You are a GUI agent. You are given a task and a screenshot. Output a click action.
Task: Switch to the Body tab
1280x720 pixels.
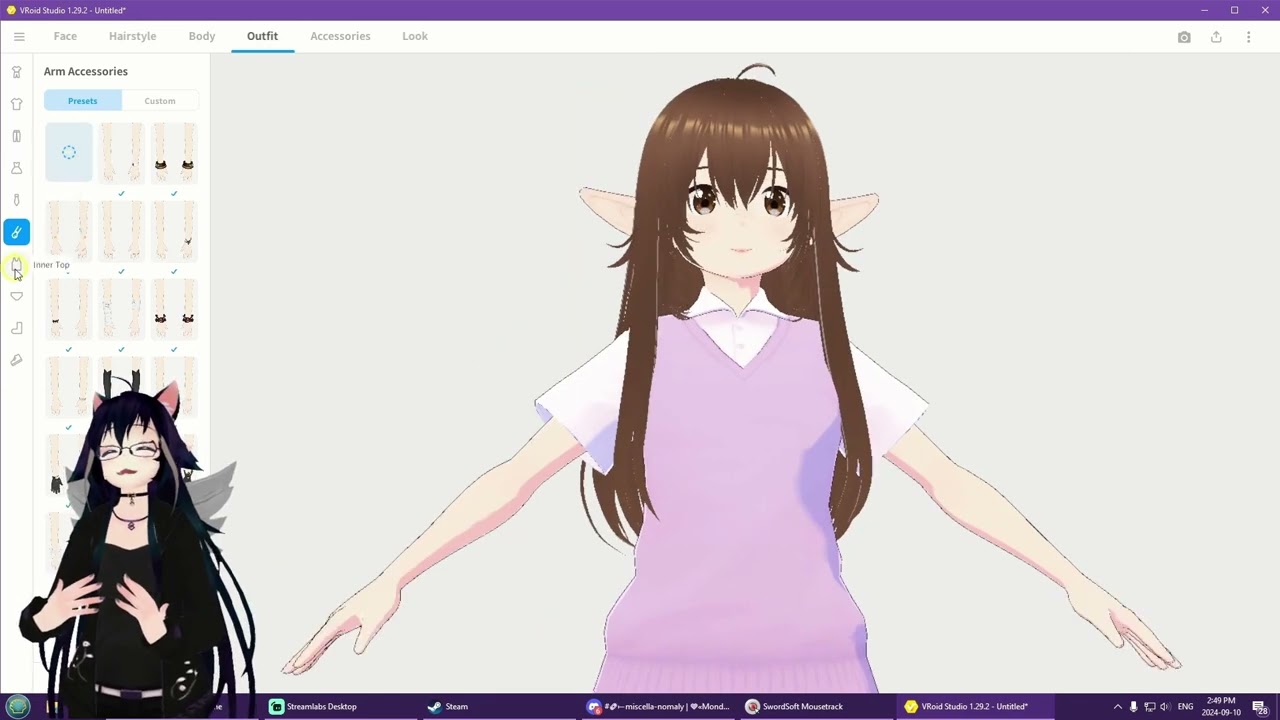coord(202,36)
